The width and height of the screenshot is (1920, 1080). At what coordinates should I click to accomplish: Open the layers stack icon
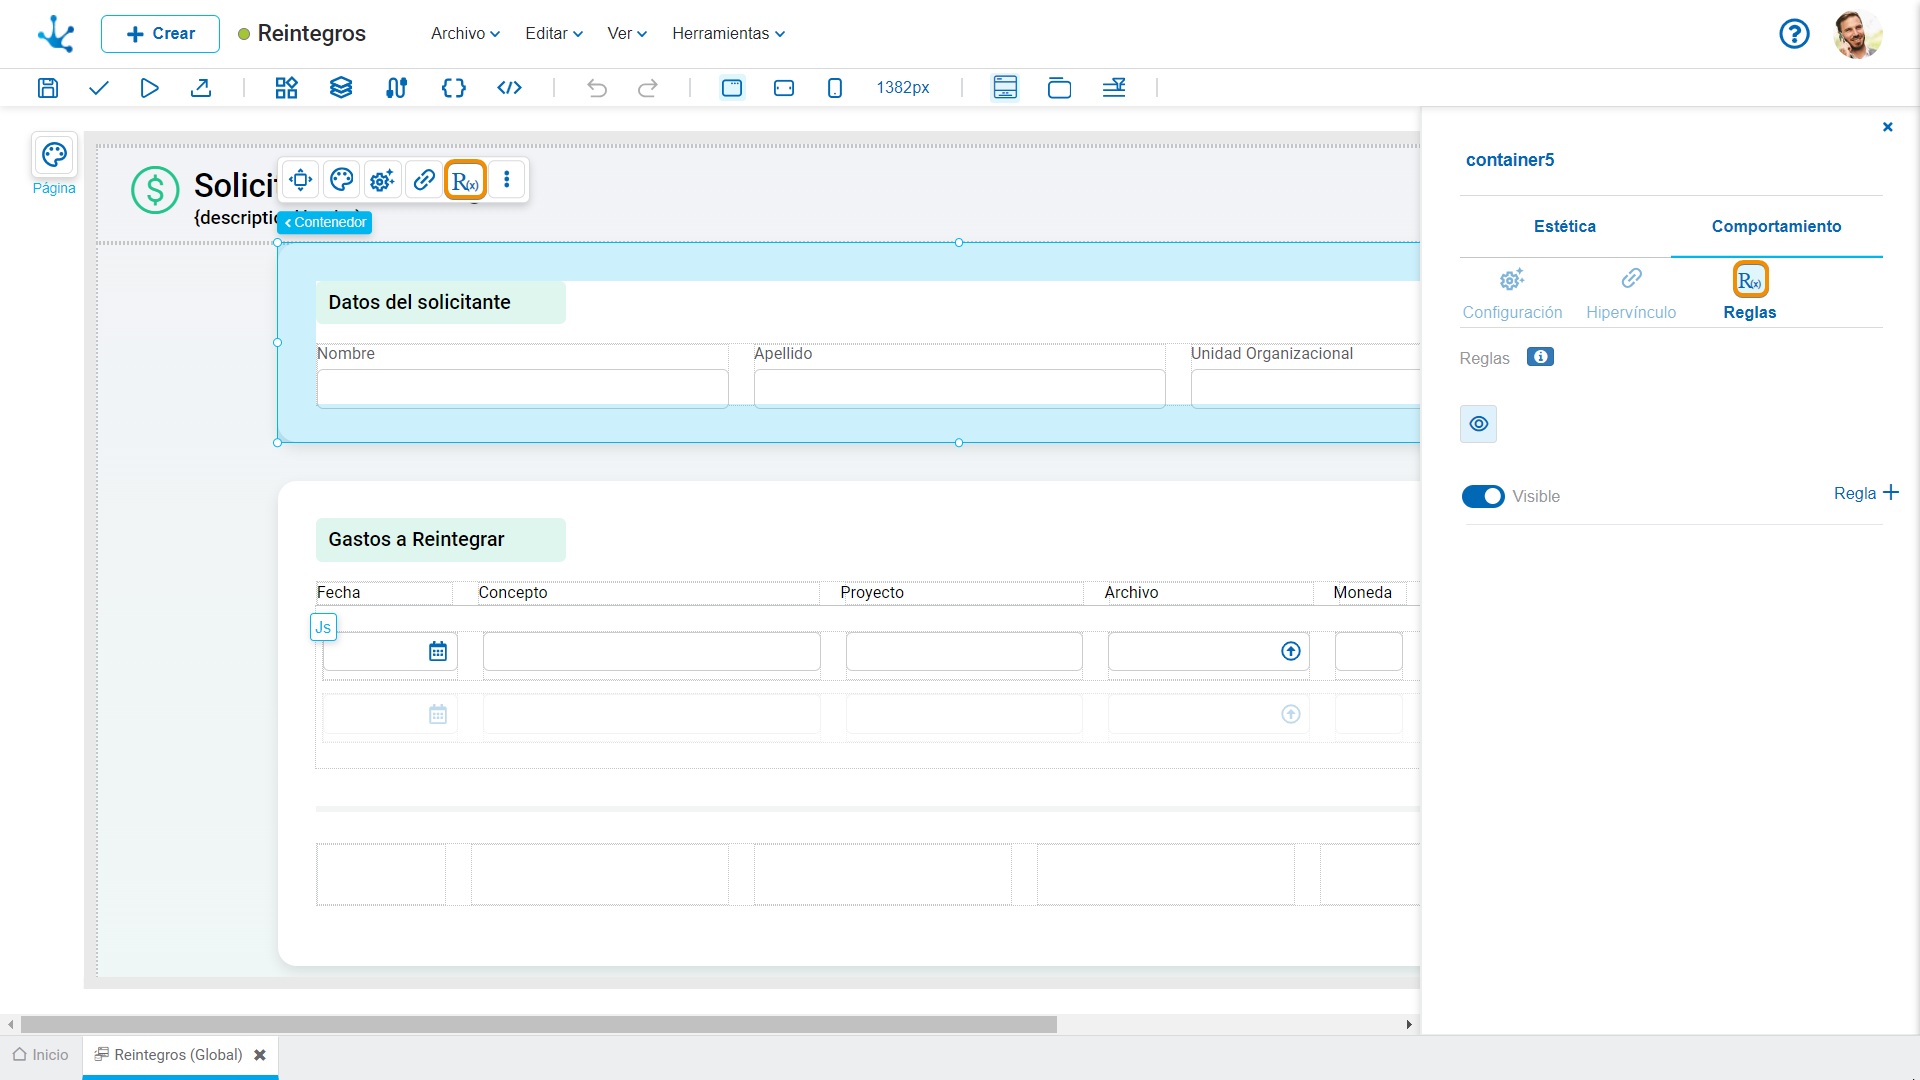[x=341, y=88]
